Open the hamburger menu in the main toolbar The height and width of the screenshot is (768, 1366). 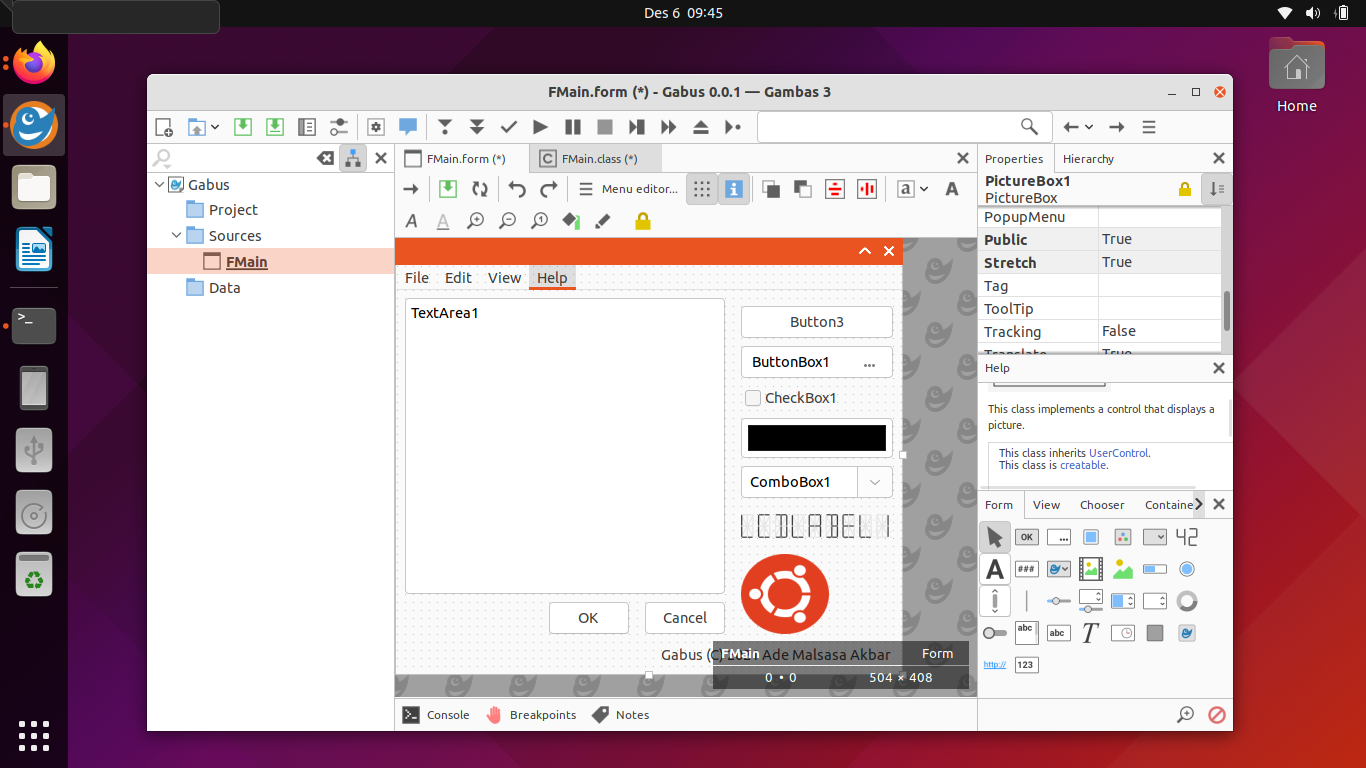click(1149, 127)
